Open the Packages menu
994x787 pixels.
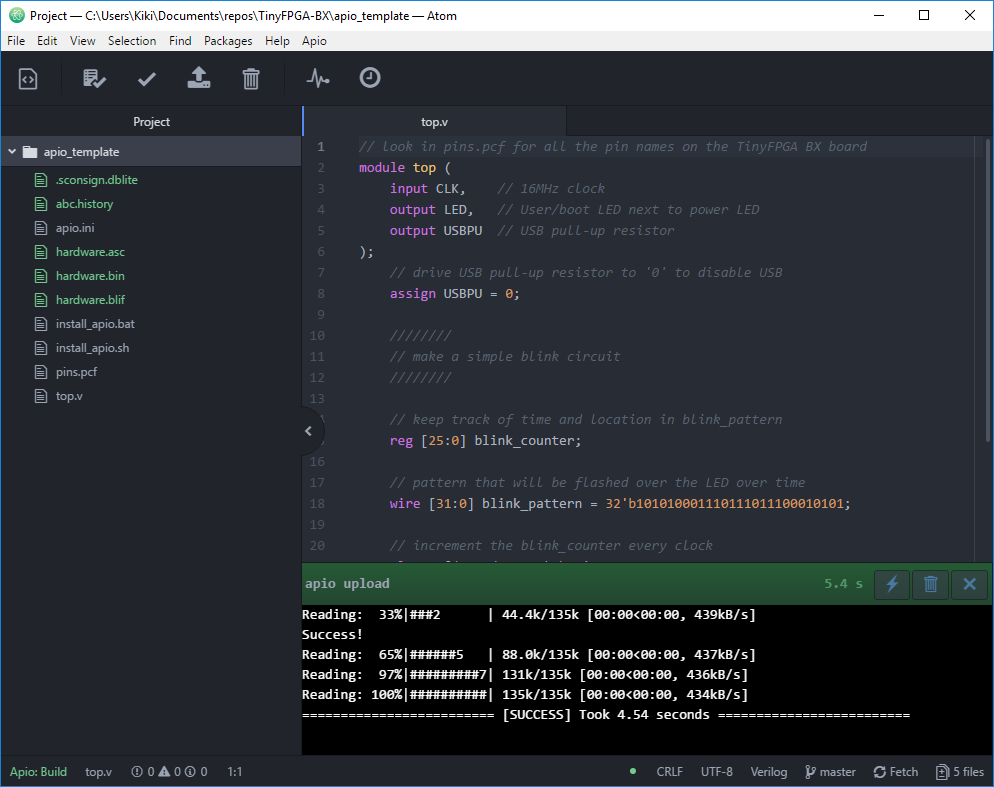(x=228, y=41)
